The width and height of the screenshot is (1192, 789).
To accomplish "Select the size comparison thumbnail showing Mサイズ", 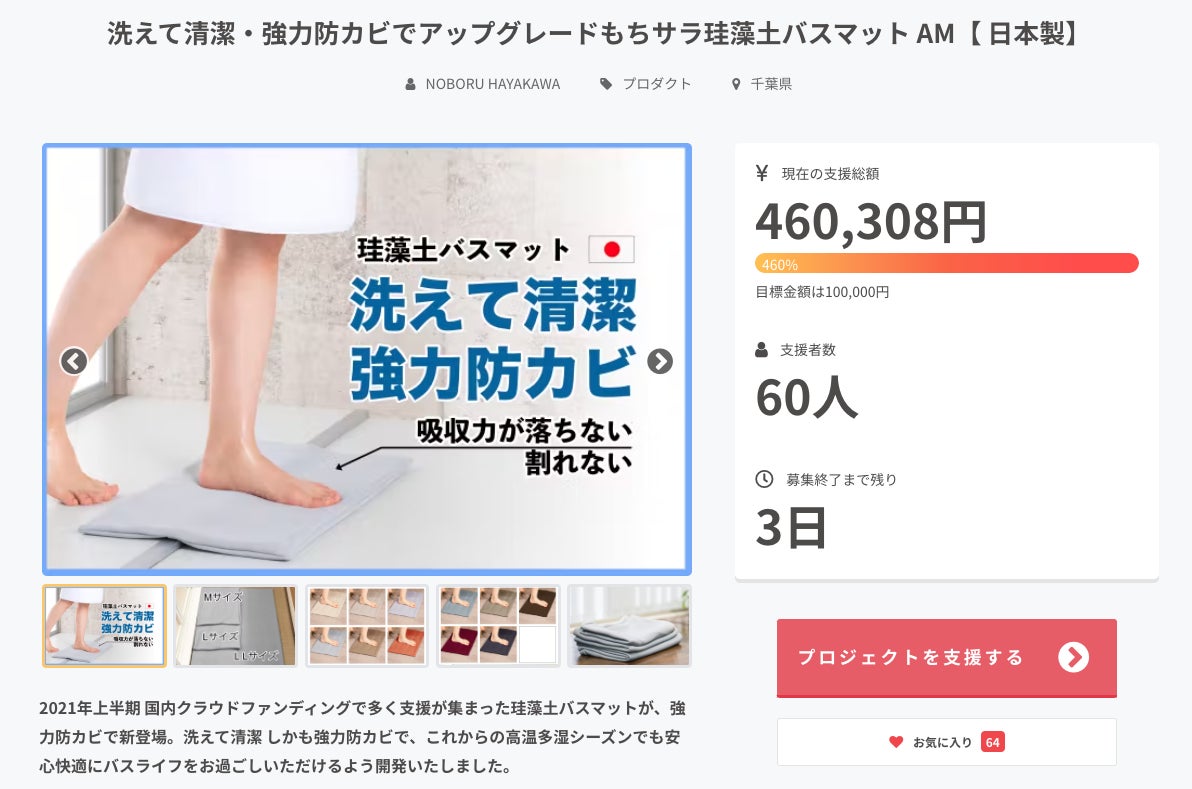I will click(x=236, y=626).
